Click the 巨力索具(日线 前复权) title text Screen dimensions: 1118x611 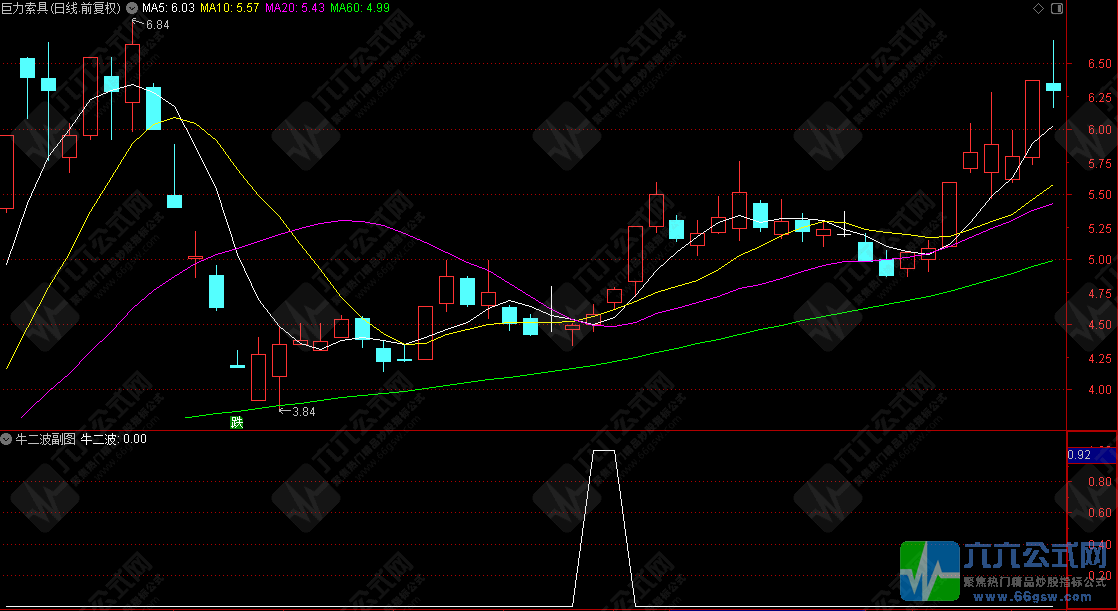[61, 8]
